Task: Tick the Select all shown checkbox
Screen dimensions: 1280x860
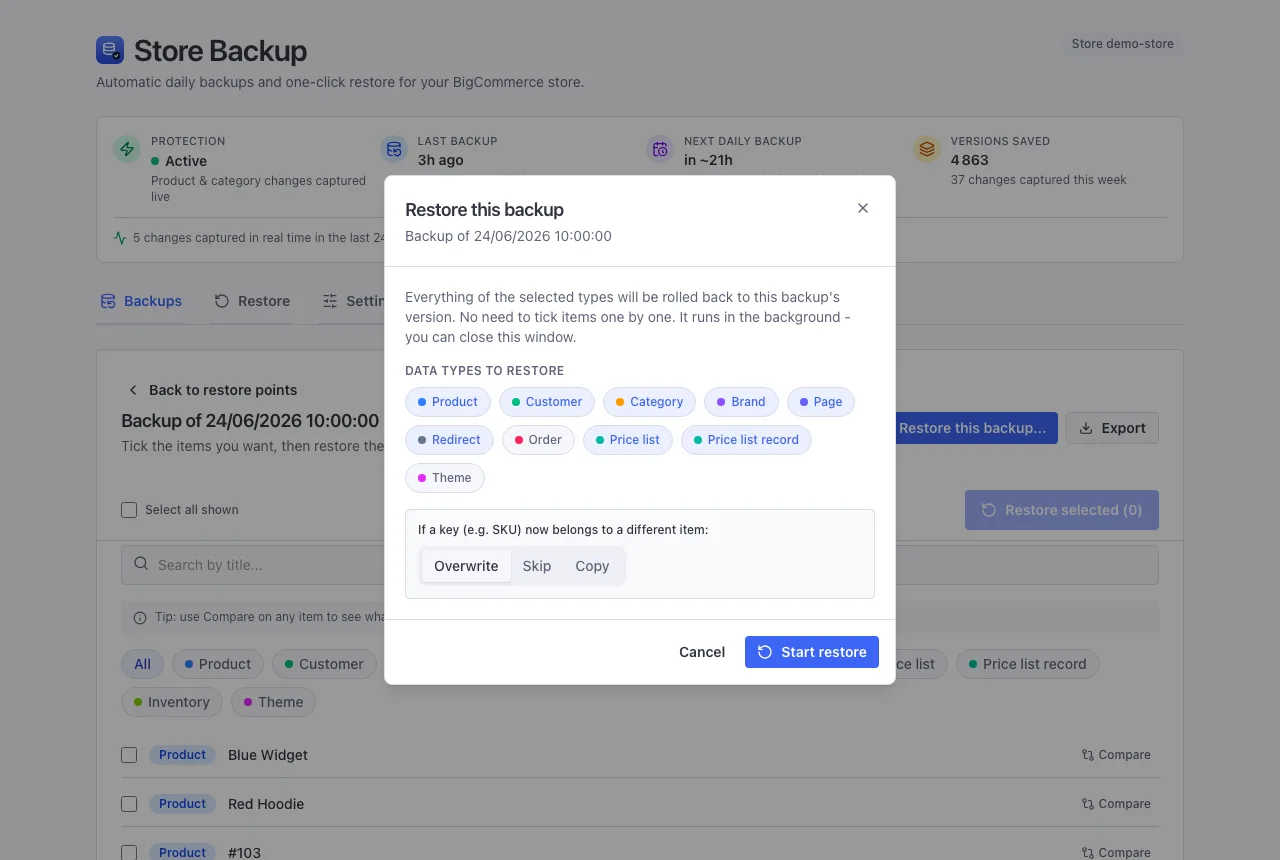Action: (129, 510)
